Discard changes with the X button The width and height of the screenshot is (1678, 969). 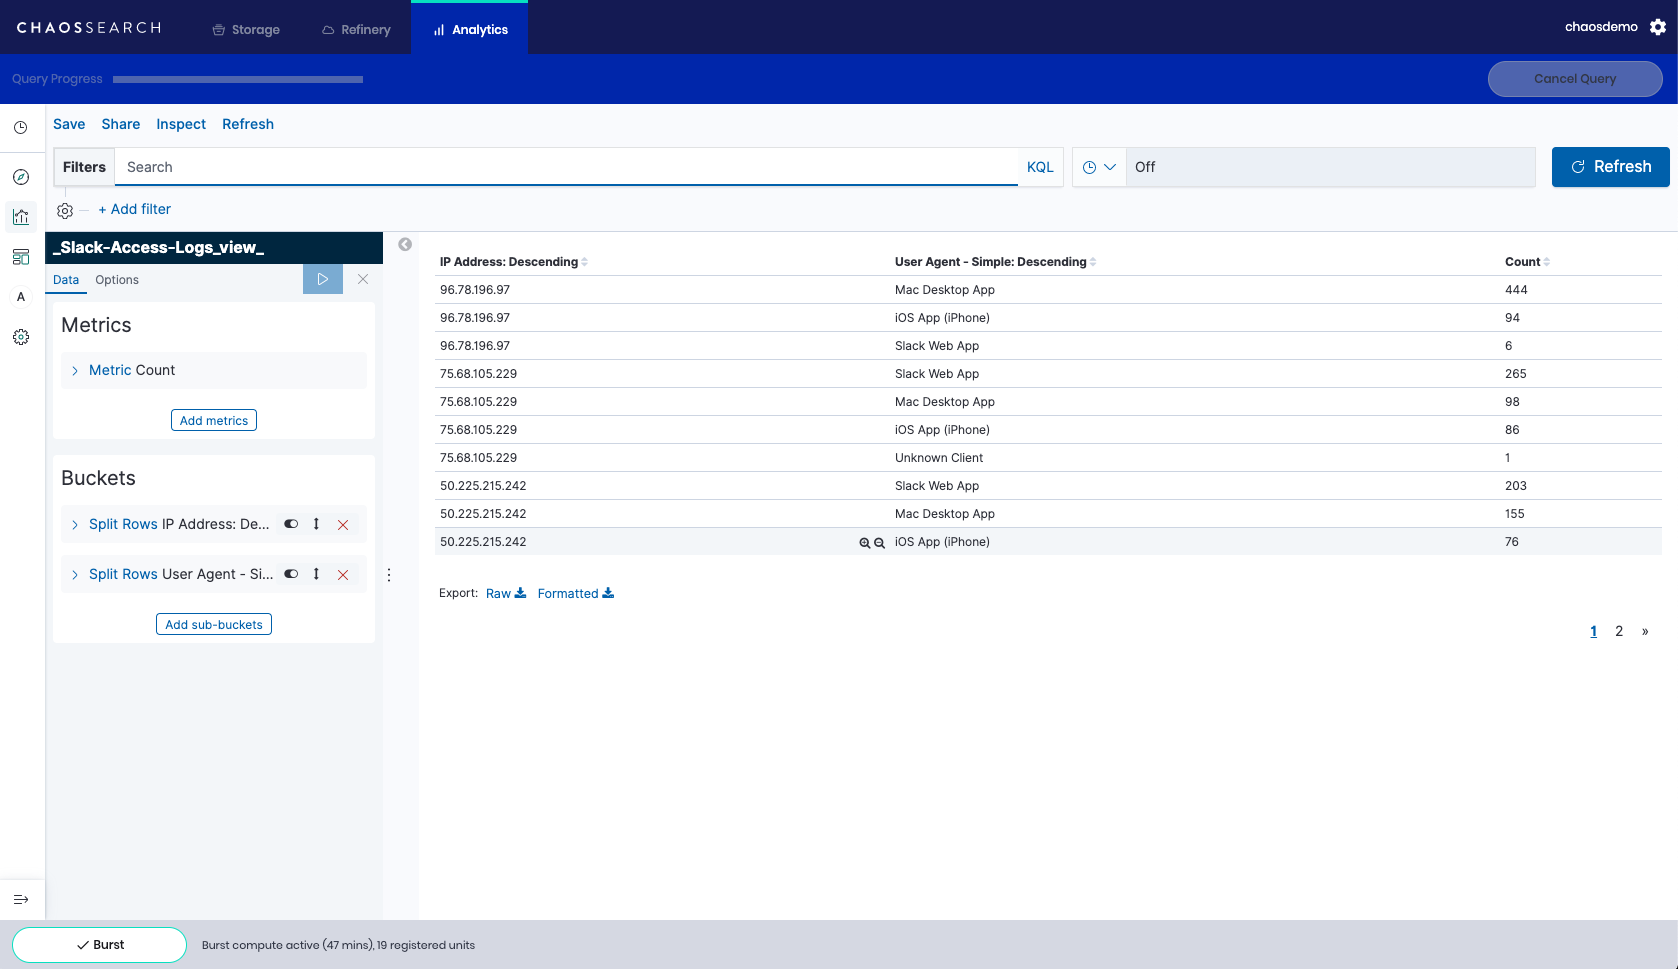[363, 279]
